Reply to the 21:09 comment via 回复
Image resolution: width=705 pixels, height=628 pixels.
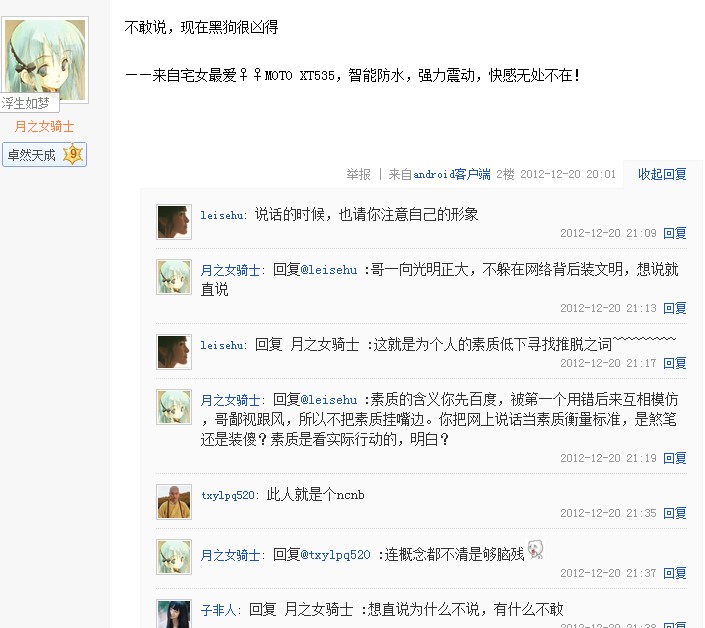[674, 233]
